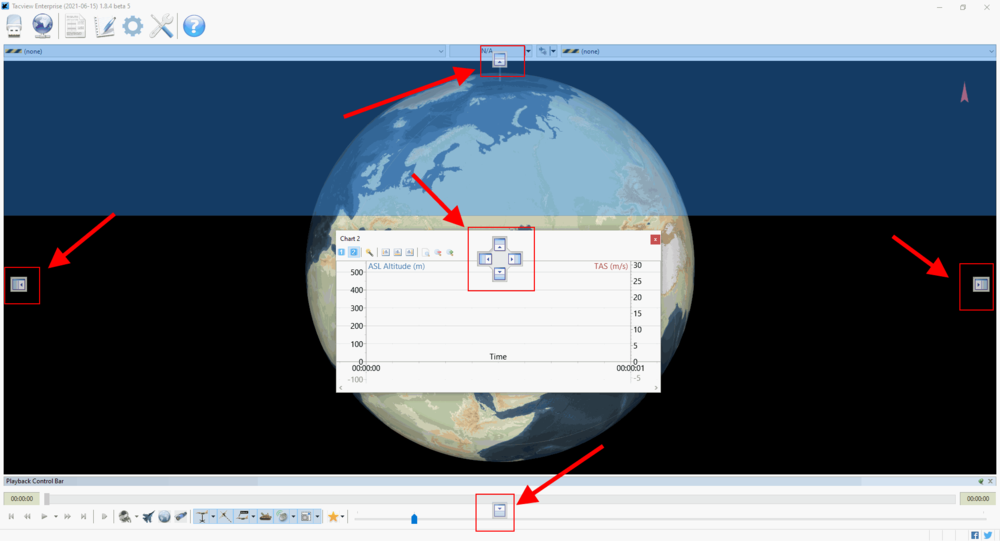Dock chart to bottom edge of main window
The image size is (1000, 541).
499,510
